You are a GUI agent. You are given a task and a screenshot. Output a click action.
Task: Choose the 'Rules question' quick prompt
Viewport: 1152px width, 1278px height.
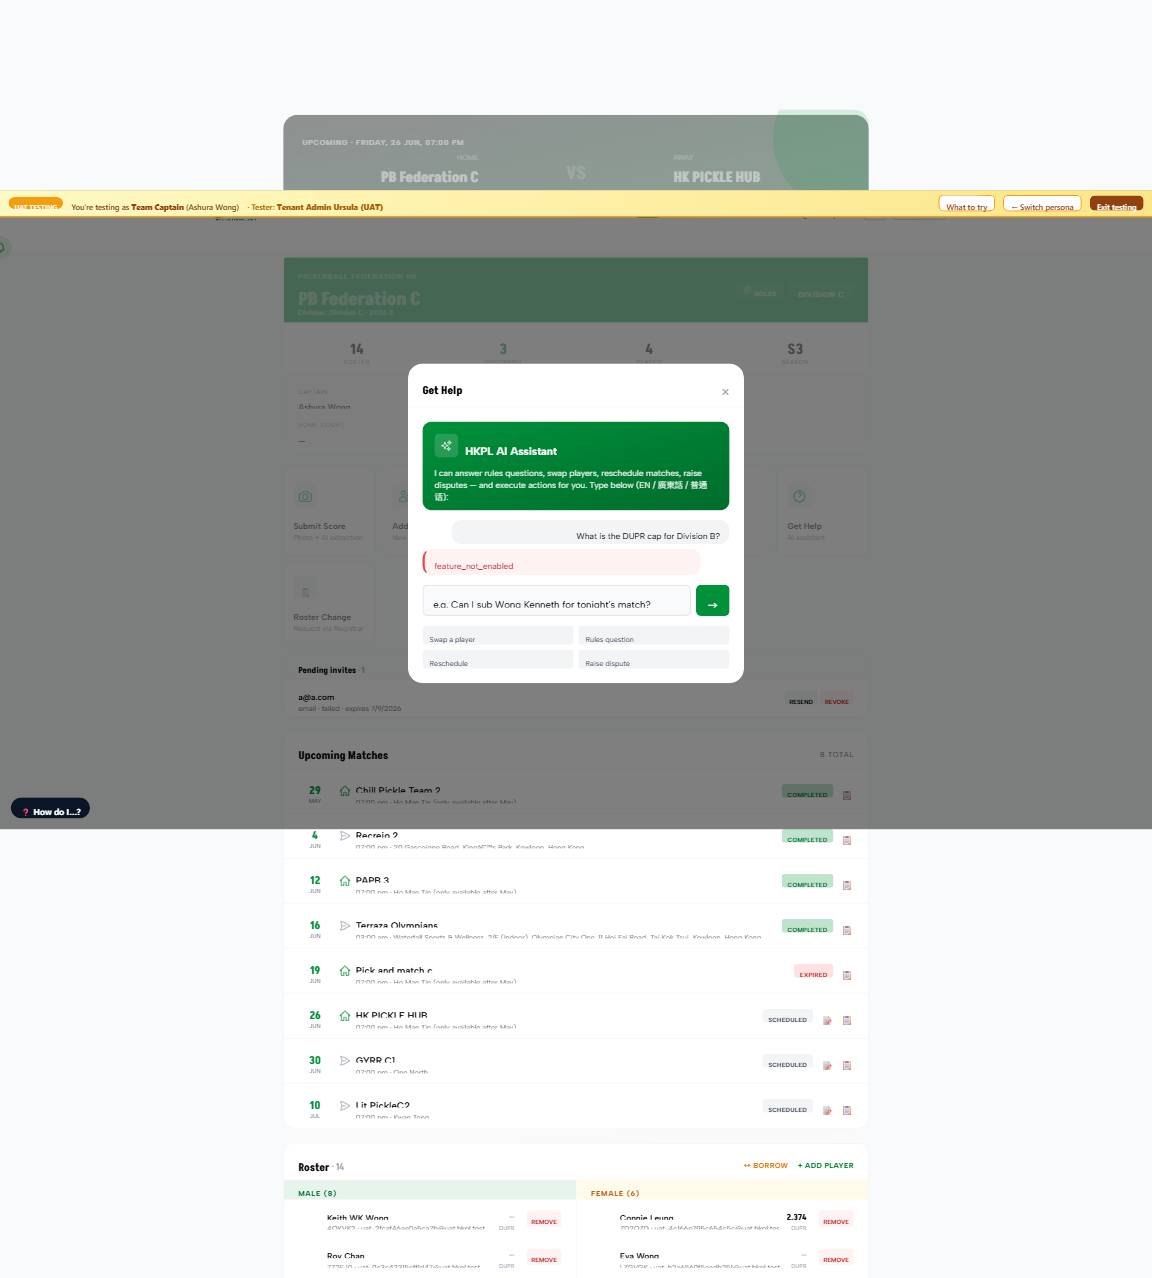[x=654, y=636]
